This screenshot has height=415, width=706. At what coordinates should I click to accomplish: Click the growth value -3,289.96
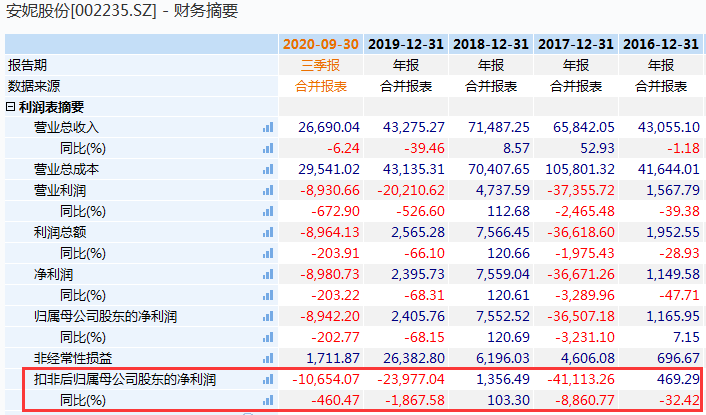(x=585, y=296)
